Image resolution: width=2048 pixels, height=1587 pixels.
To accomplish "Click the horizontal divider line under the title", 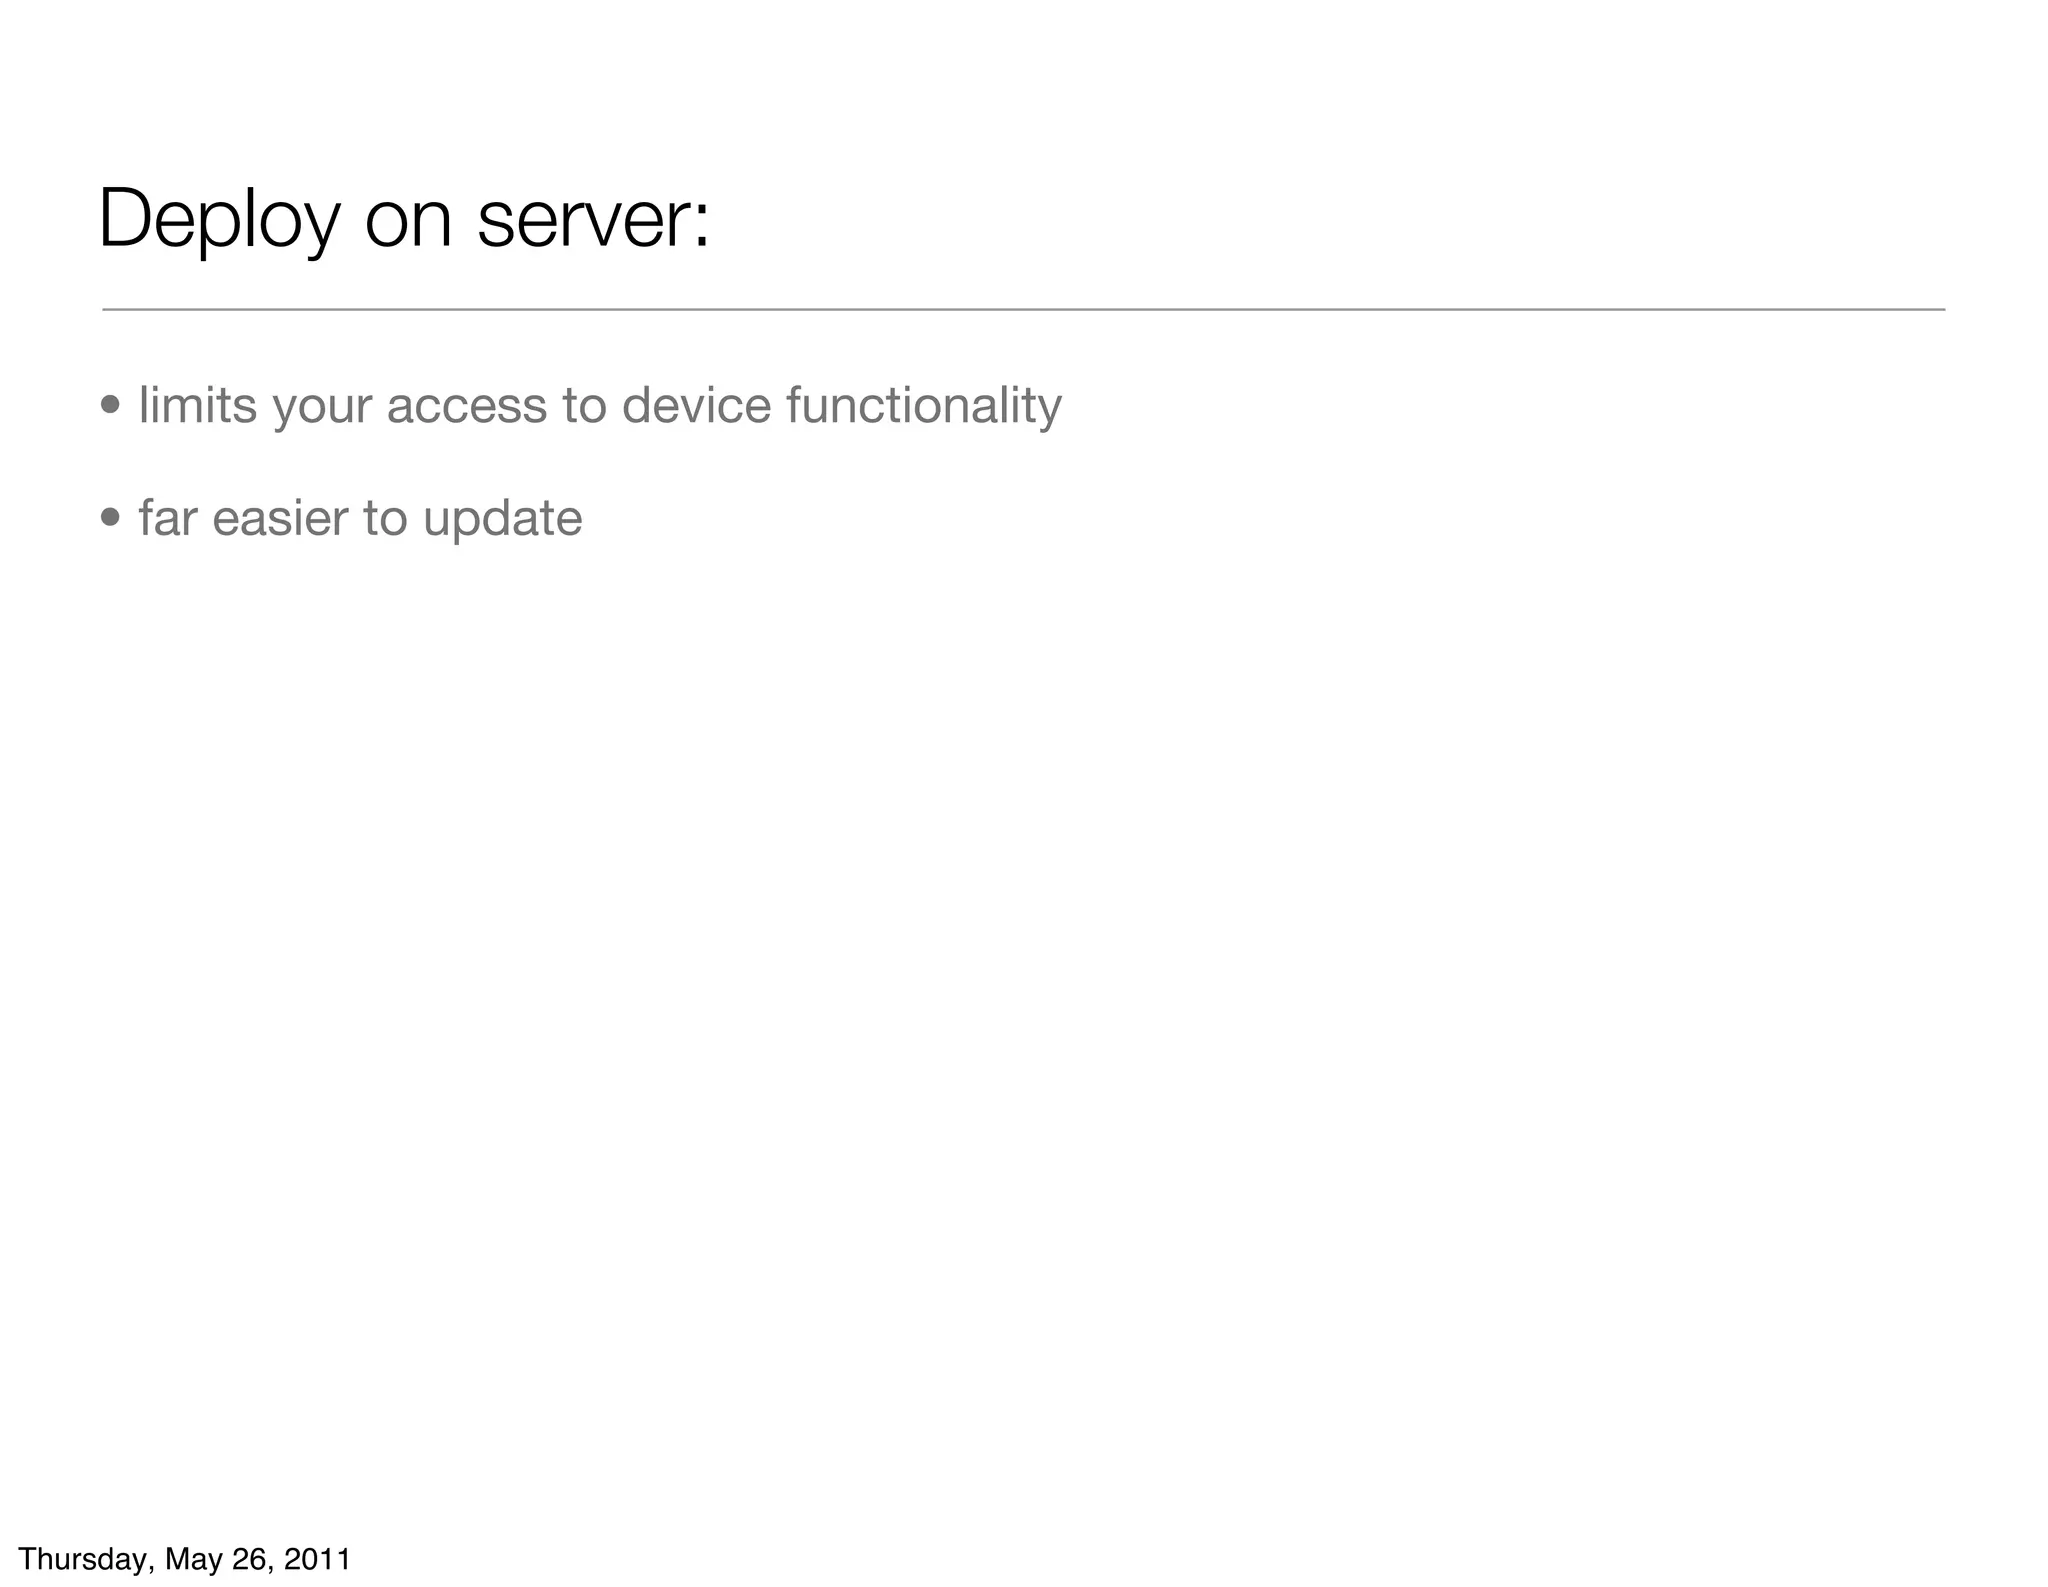I will point(1023,310).
